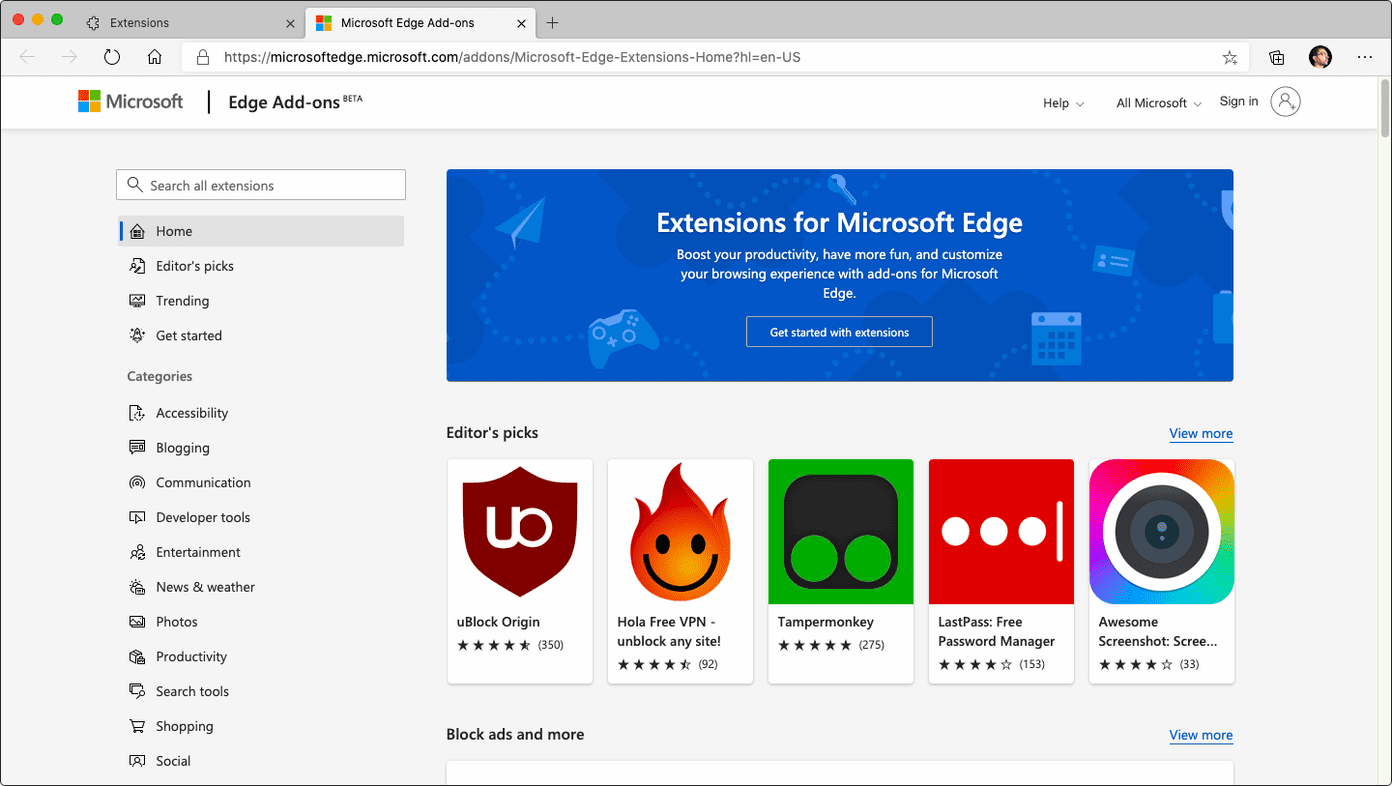Open the Settings and more menu
Viewport: 1392px width, 786px height.
pos(1365,57)
